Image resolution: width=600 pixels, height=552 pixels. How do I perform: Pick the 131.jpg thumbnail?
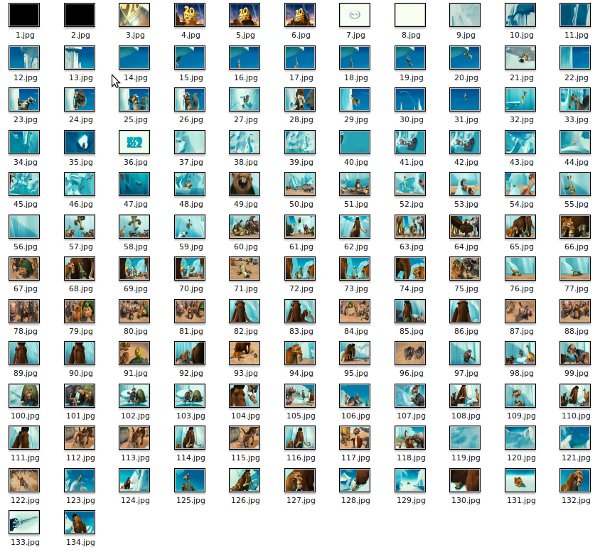pos(520,480)
